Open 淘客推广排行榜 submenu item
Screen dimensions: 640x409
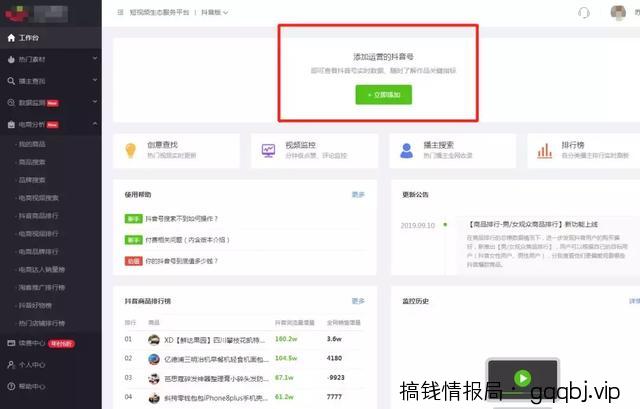(41, 287)
